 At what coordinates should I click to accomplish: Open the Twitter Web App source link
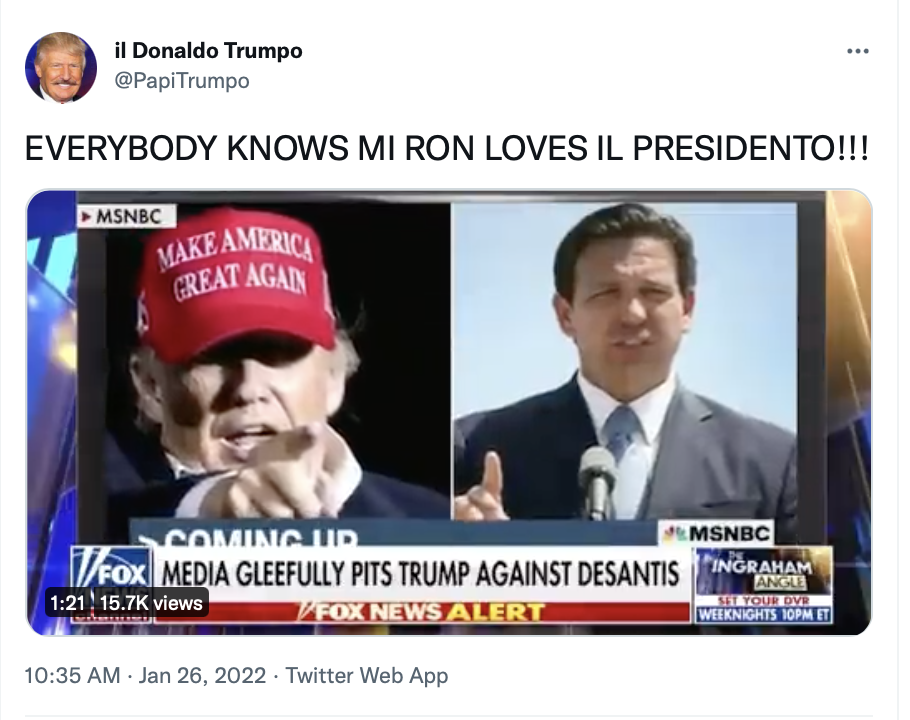(x=367, y=676)
